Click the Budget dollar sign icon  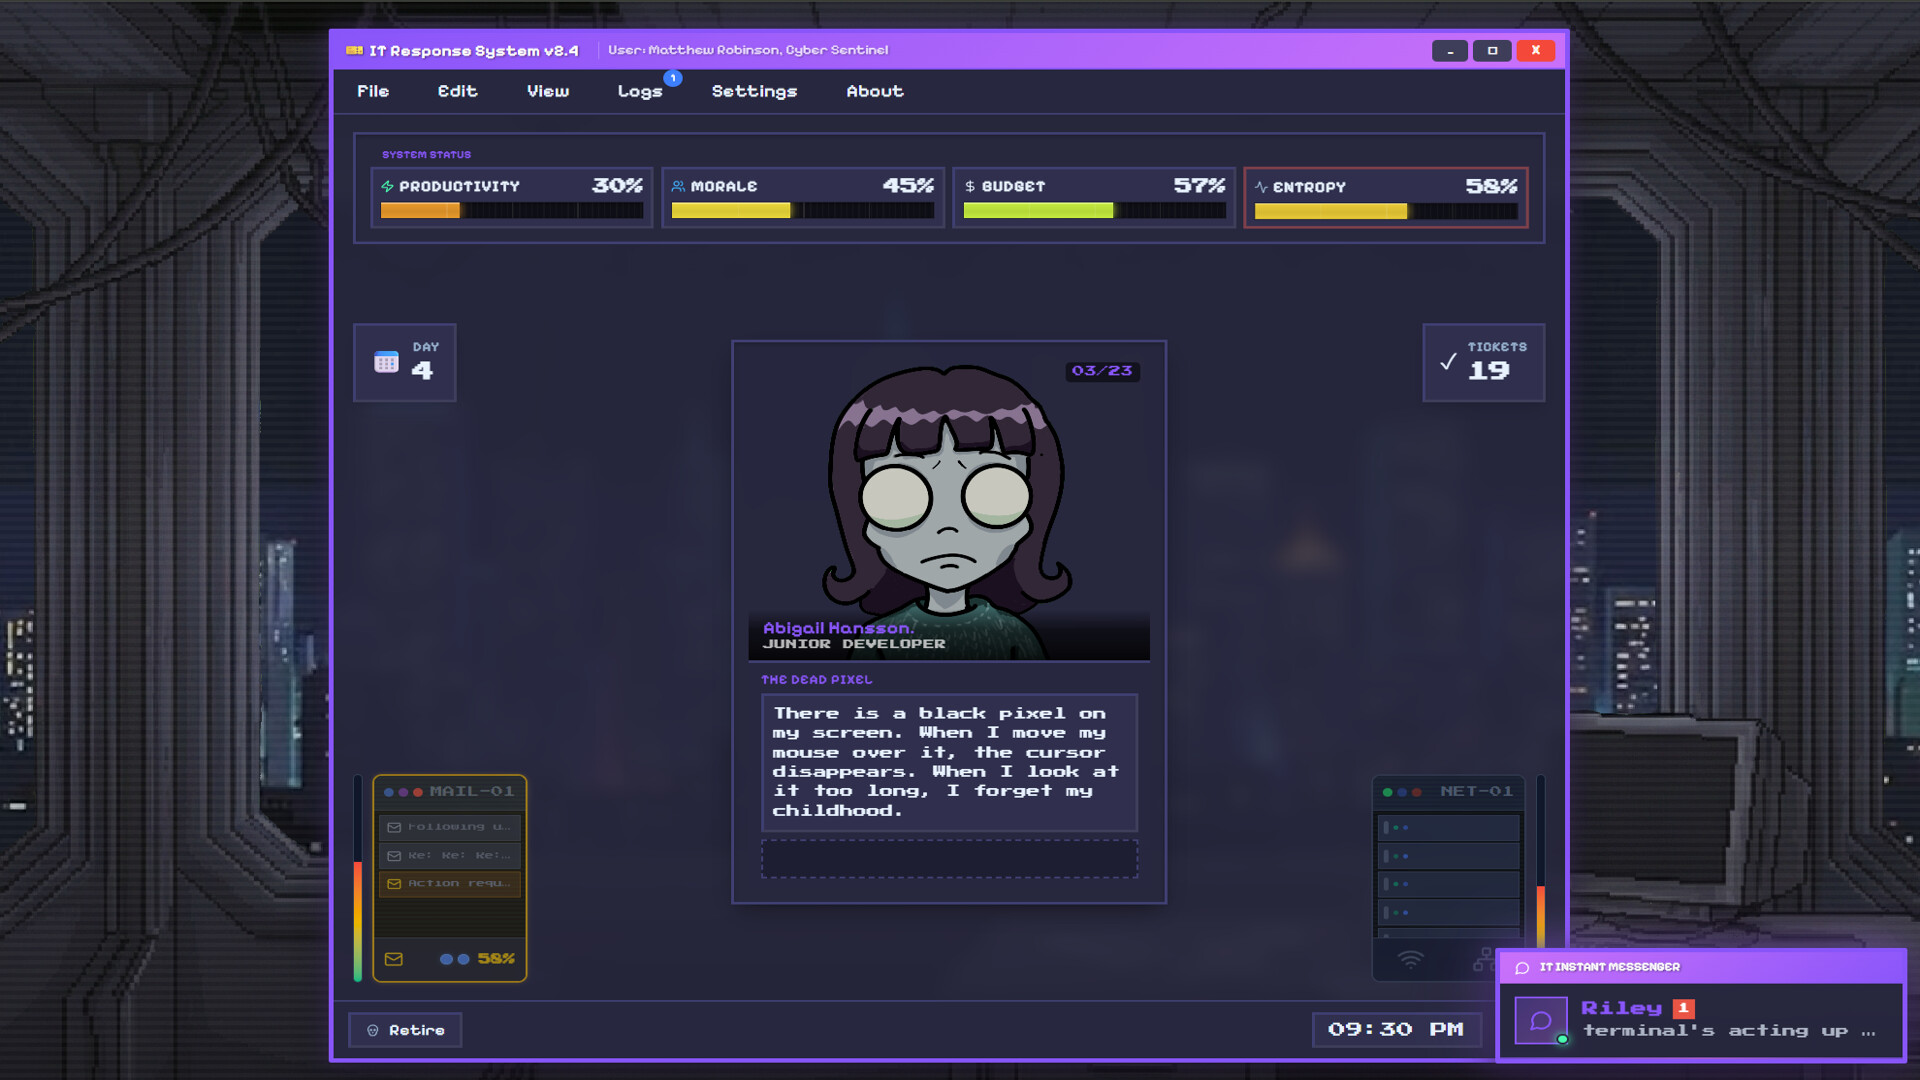pos(969,187)
